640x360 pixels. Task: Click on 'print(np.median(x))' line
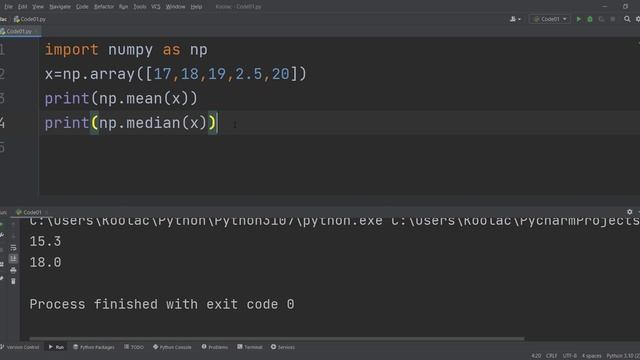click(131, 123)
